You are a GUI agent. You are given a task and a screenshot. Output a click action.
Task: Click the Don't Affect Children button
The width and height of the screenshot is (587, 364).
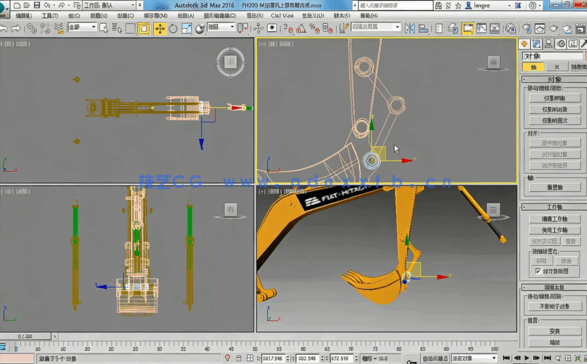554,306
